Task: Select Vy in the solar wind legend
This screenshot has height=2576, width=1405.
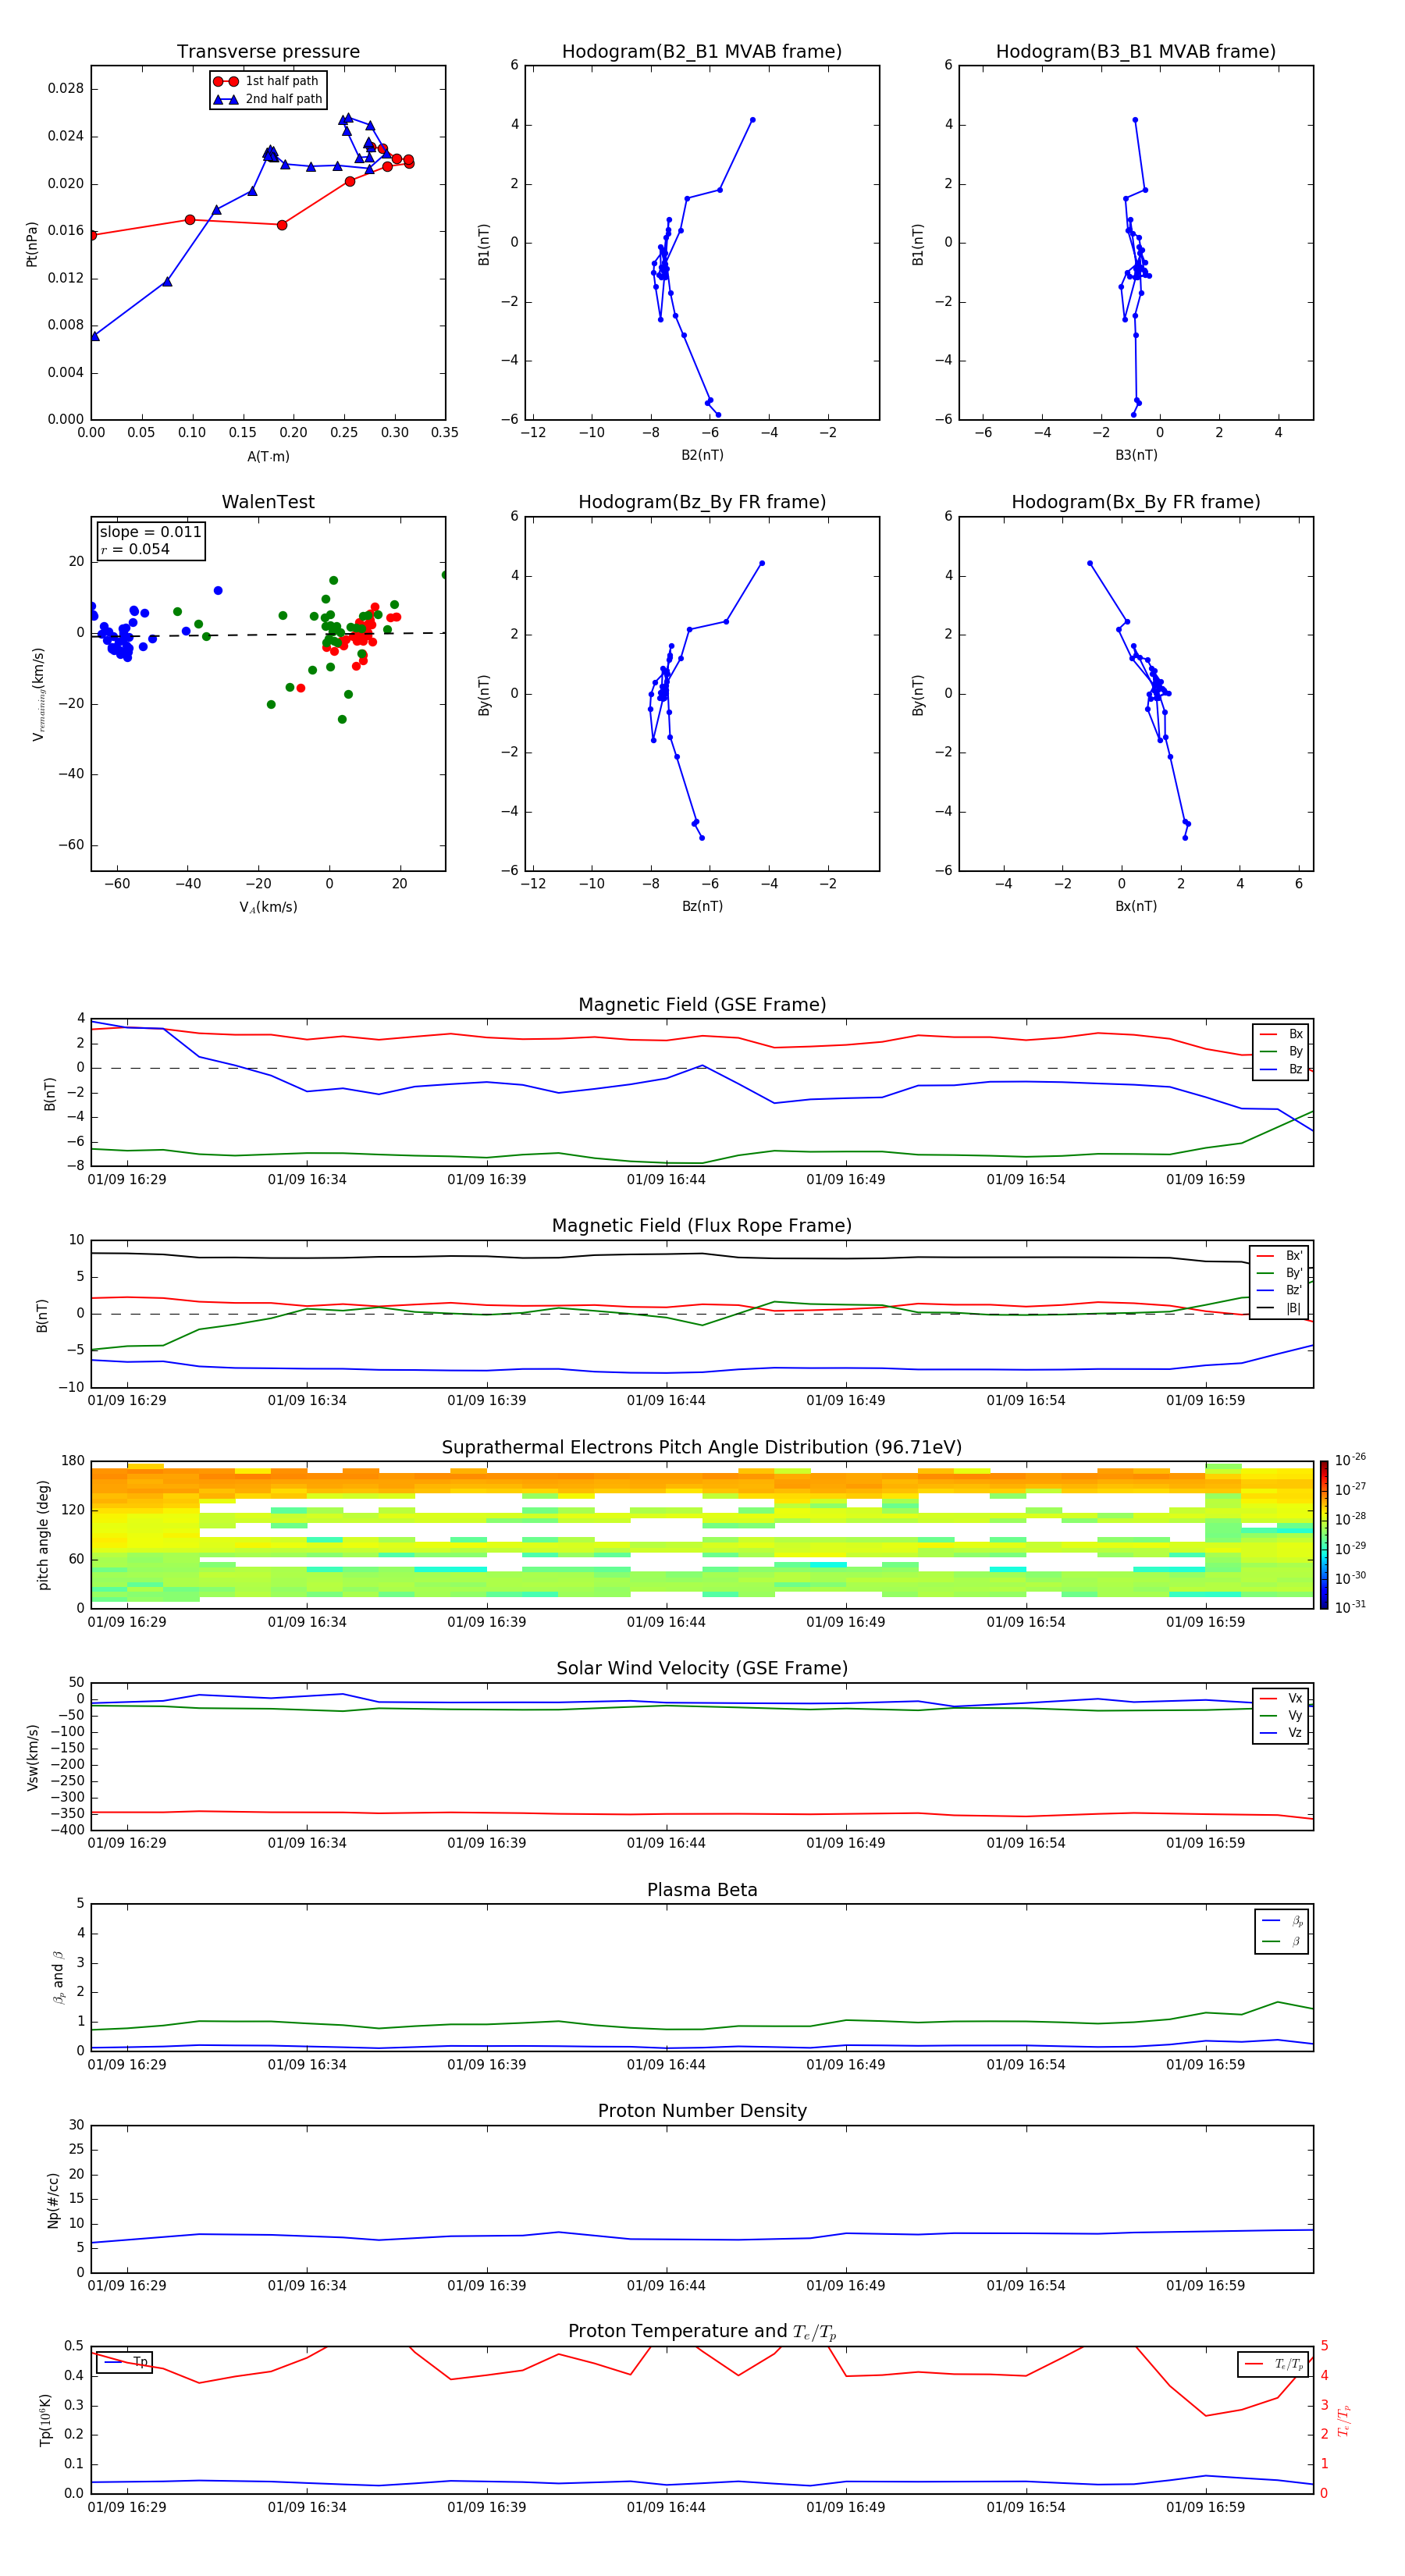Action: [x=1282, y=1716]
